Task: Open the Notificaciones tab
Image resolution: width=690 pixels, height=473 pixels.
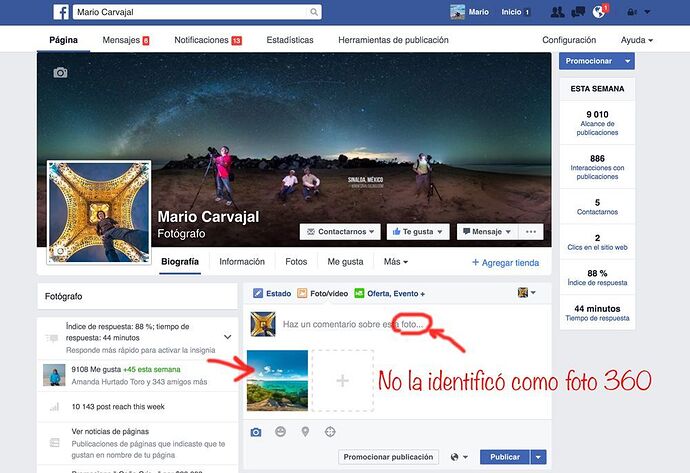Action: (208, 40)
